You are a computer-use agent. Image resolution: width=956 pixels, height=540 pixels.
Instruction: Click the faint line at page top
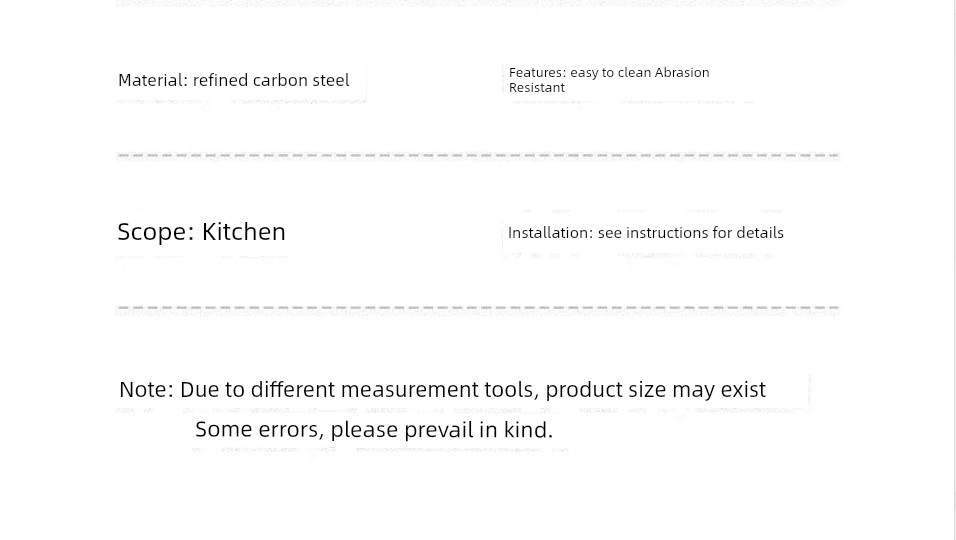click(478, 3)
